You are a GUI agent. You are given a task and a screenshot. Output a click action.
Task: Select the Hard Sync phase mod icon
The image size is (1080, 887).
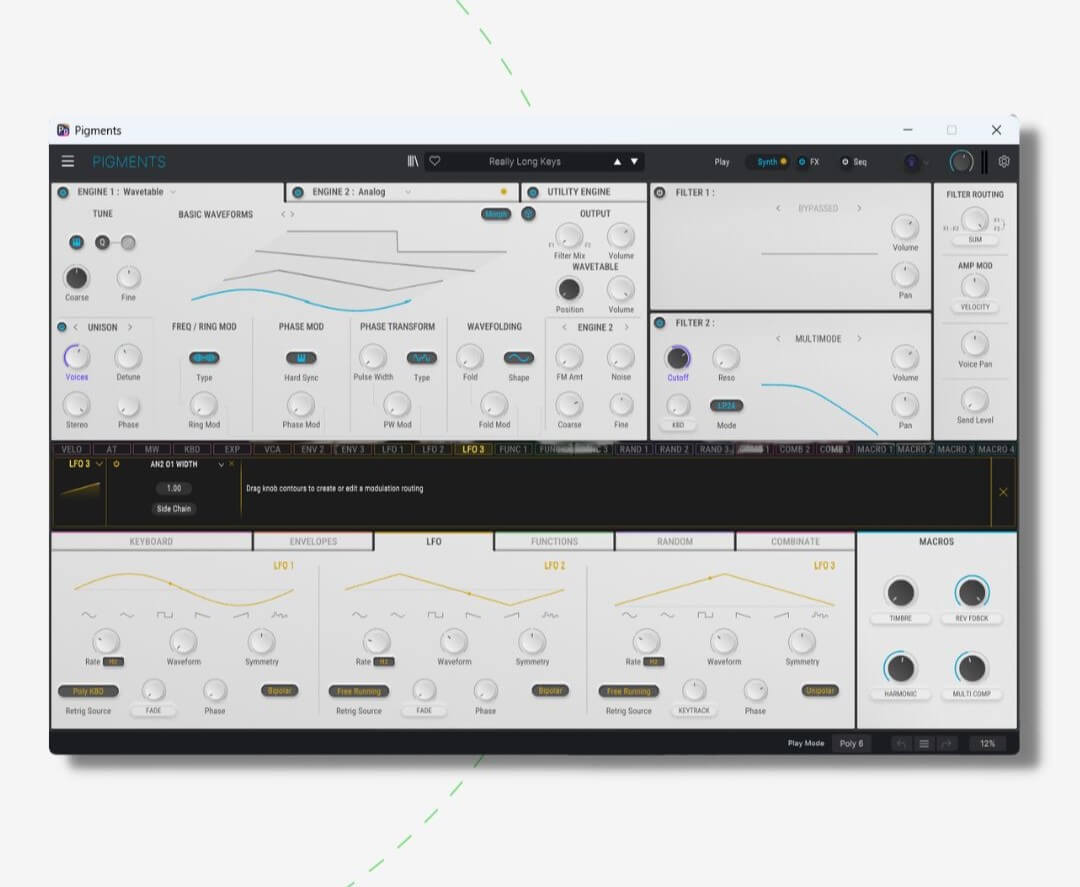coord(301,358)
